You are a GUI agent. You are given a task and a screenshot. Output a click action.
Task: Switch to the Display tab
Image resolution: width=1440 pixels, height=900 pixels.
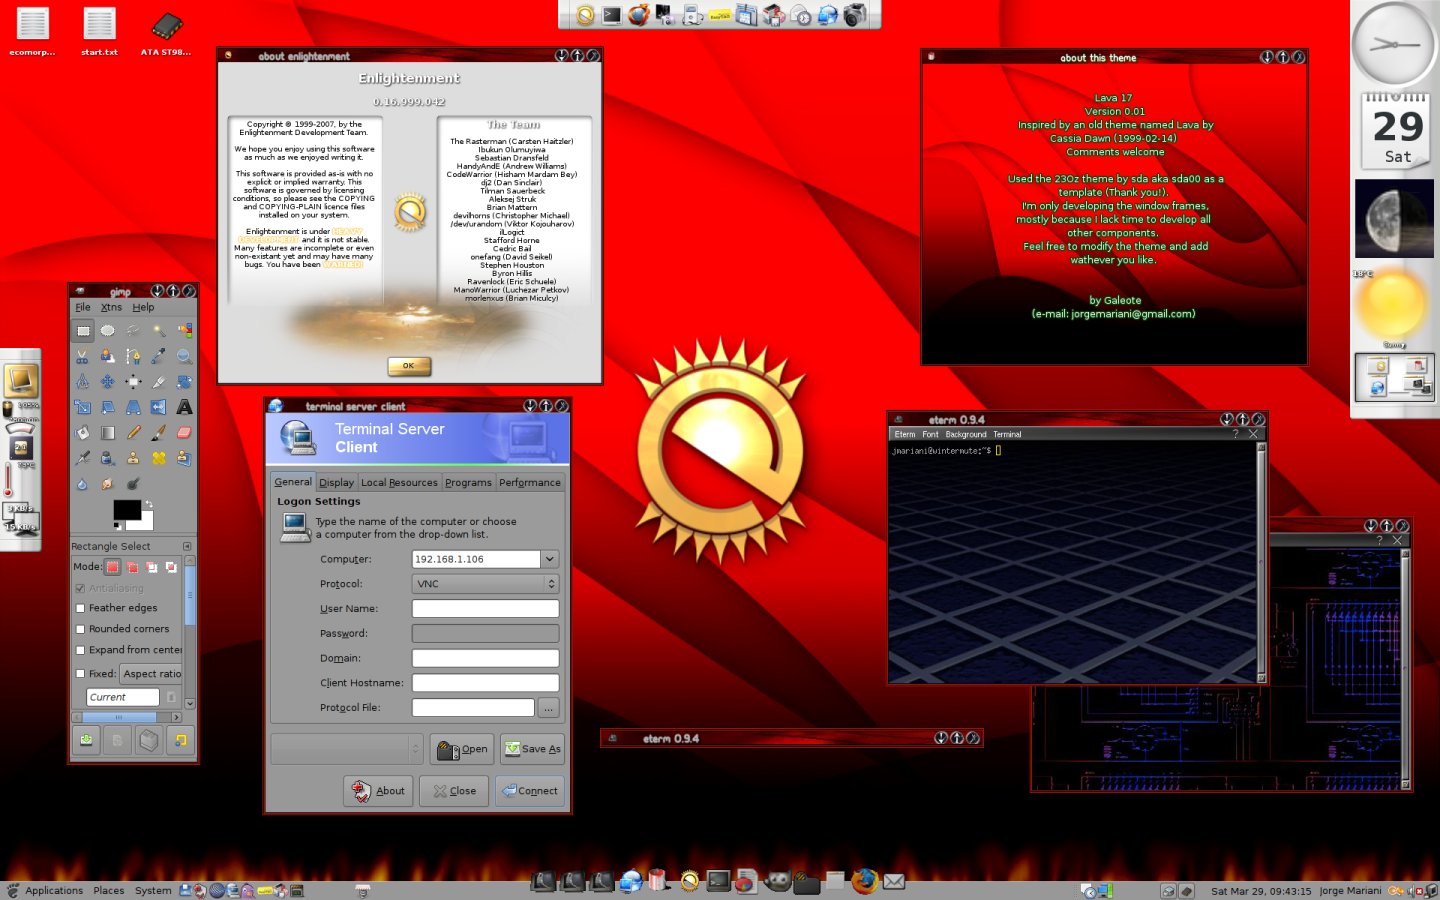point(336,482)
